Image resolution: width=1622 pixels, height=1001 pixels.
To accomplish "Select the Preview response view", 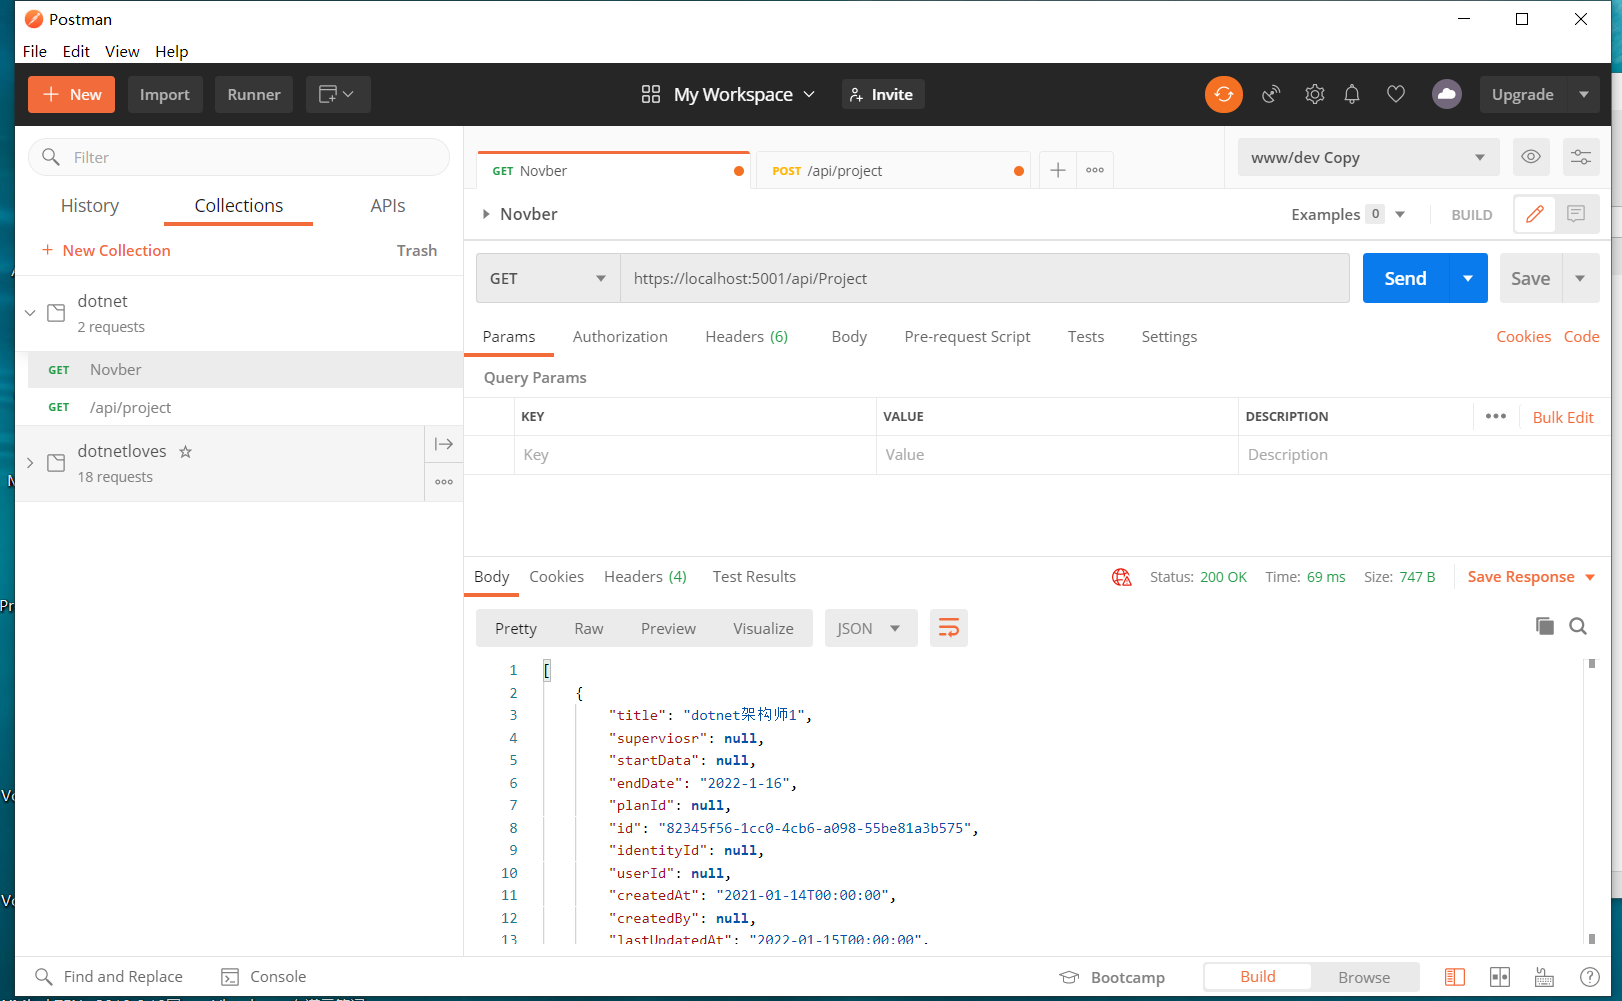I will click(668, 628).
